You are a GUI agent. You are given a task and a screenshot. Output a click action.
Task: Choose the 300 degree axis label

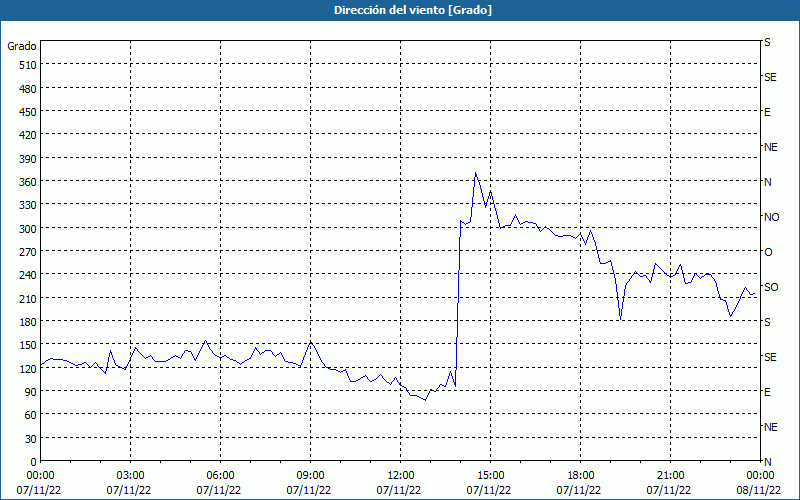click(28, 229)
